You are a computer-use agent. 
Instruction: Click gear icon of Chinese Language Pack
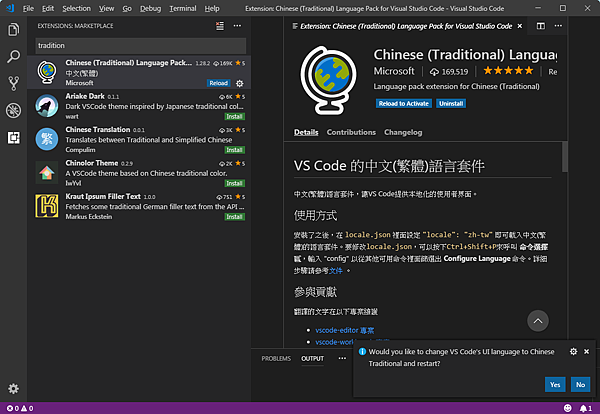tap(240, 83)
